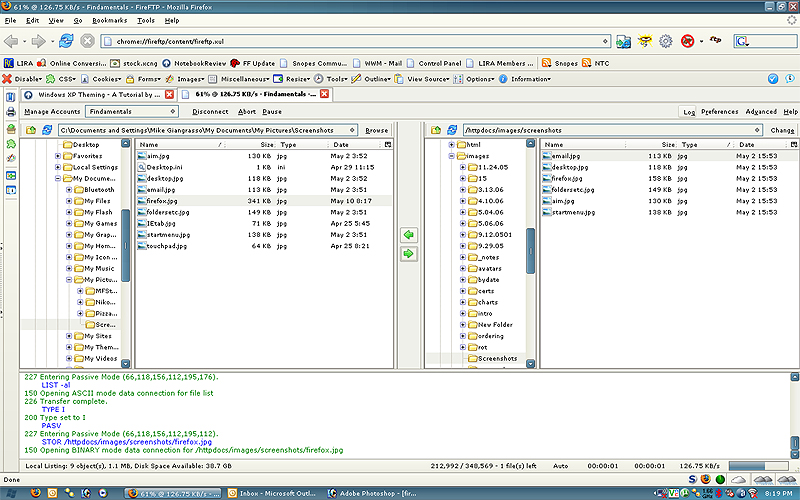Screen dimensions: 800x500
Task: Click the red blocked-circle toolbar icon
Action: tap(687, 41)
